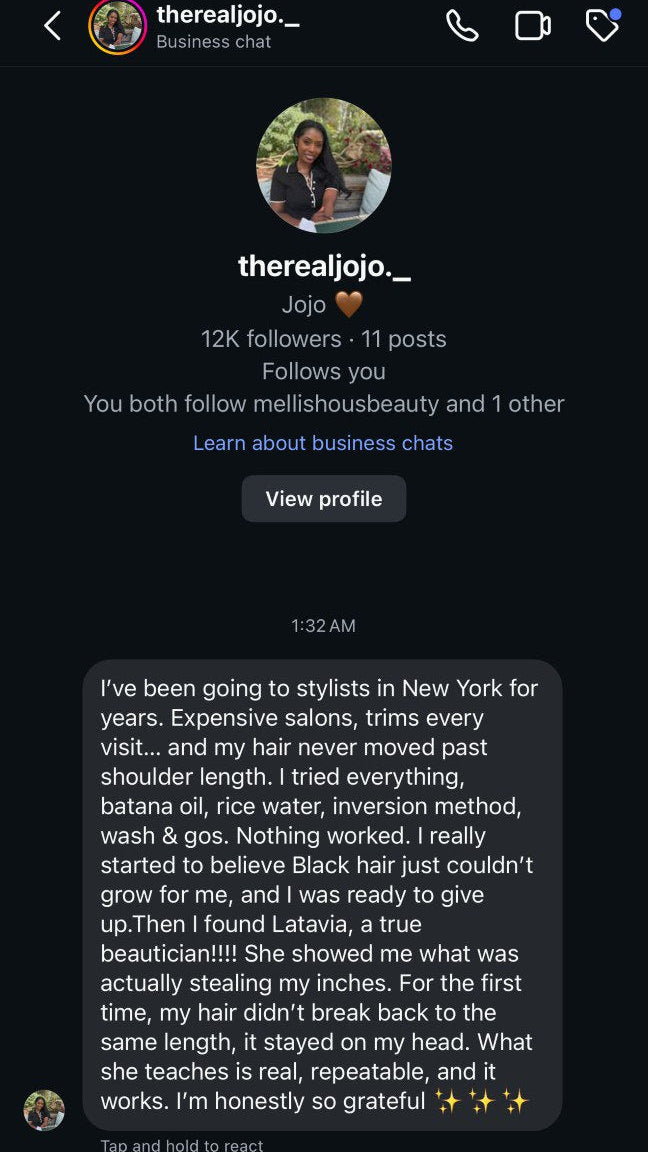Start a video call with the camera icon
The height and width of the screenshot is (1152, 648).
[x=533, y=27]
